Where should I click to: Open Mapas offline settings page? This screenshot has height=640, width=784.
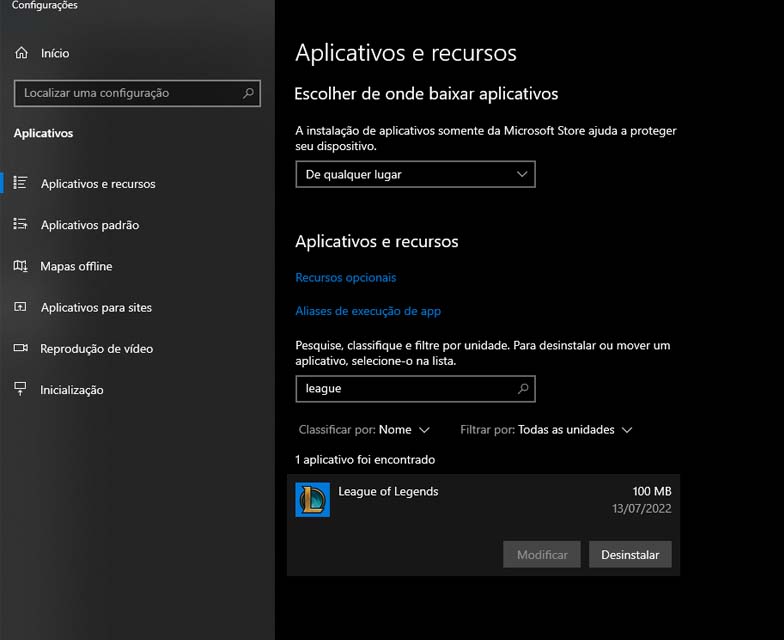pyautogui.click(x=76, y=266)
